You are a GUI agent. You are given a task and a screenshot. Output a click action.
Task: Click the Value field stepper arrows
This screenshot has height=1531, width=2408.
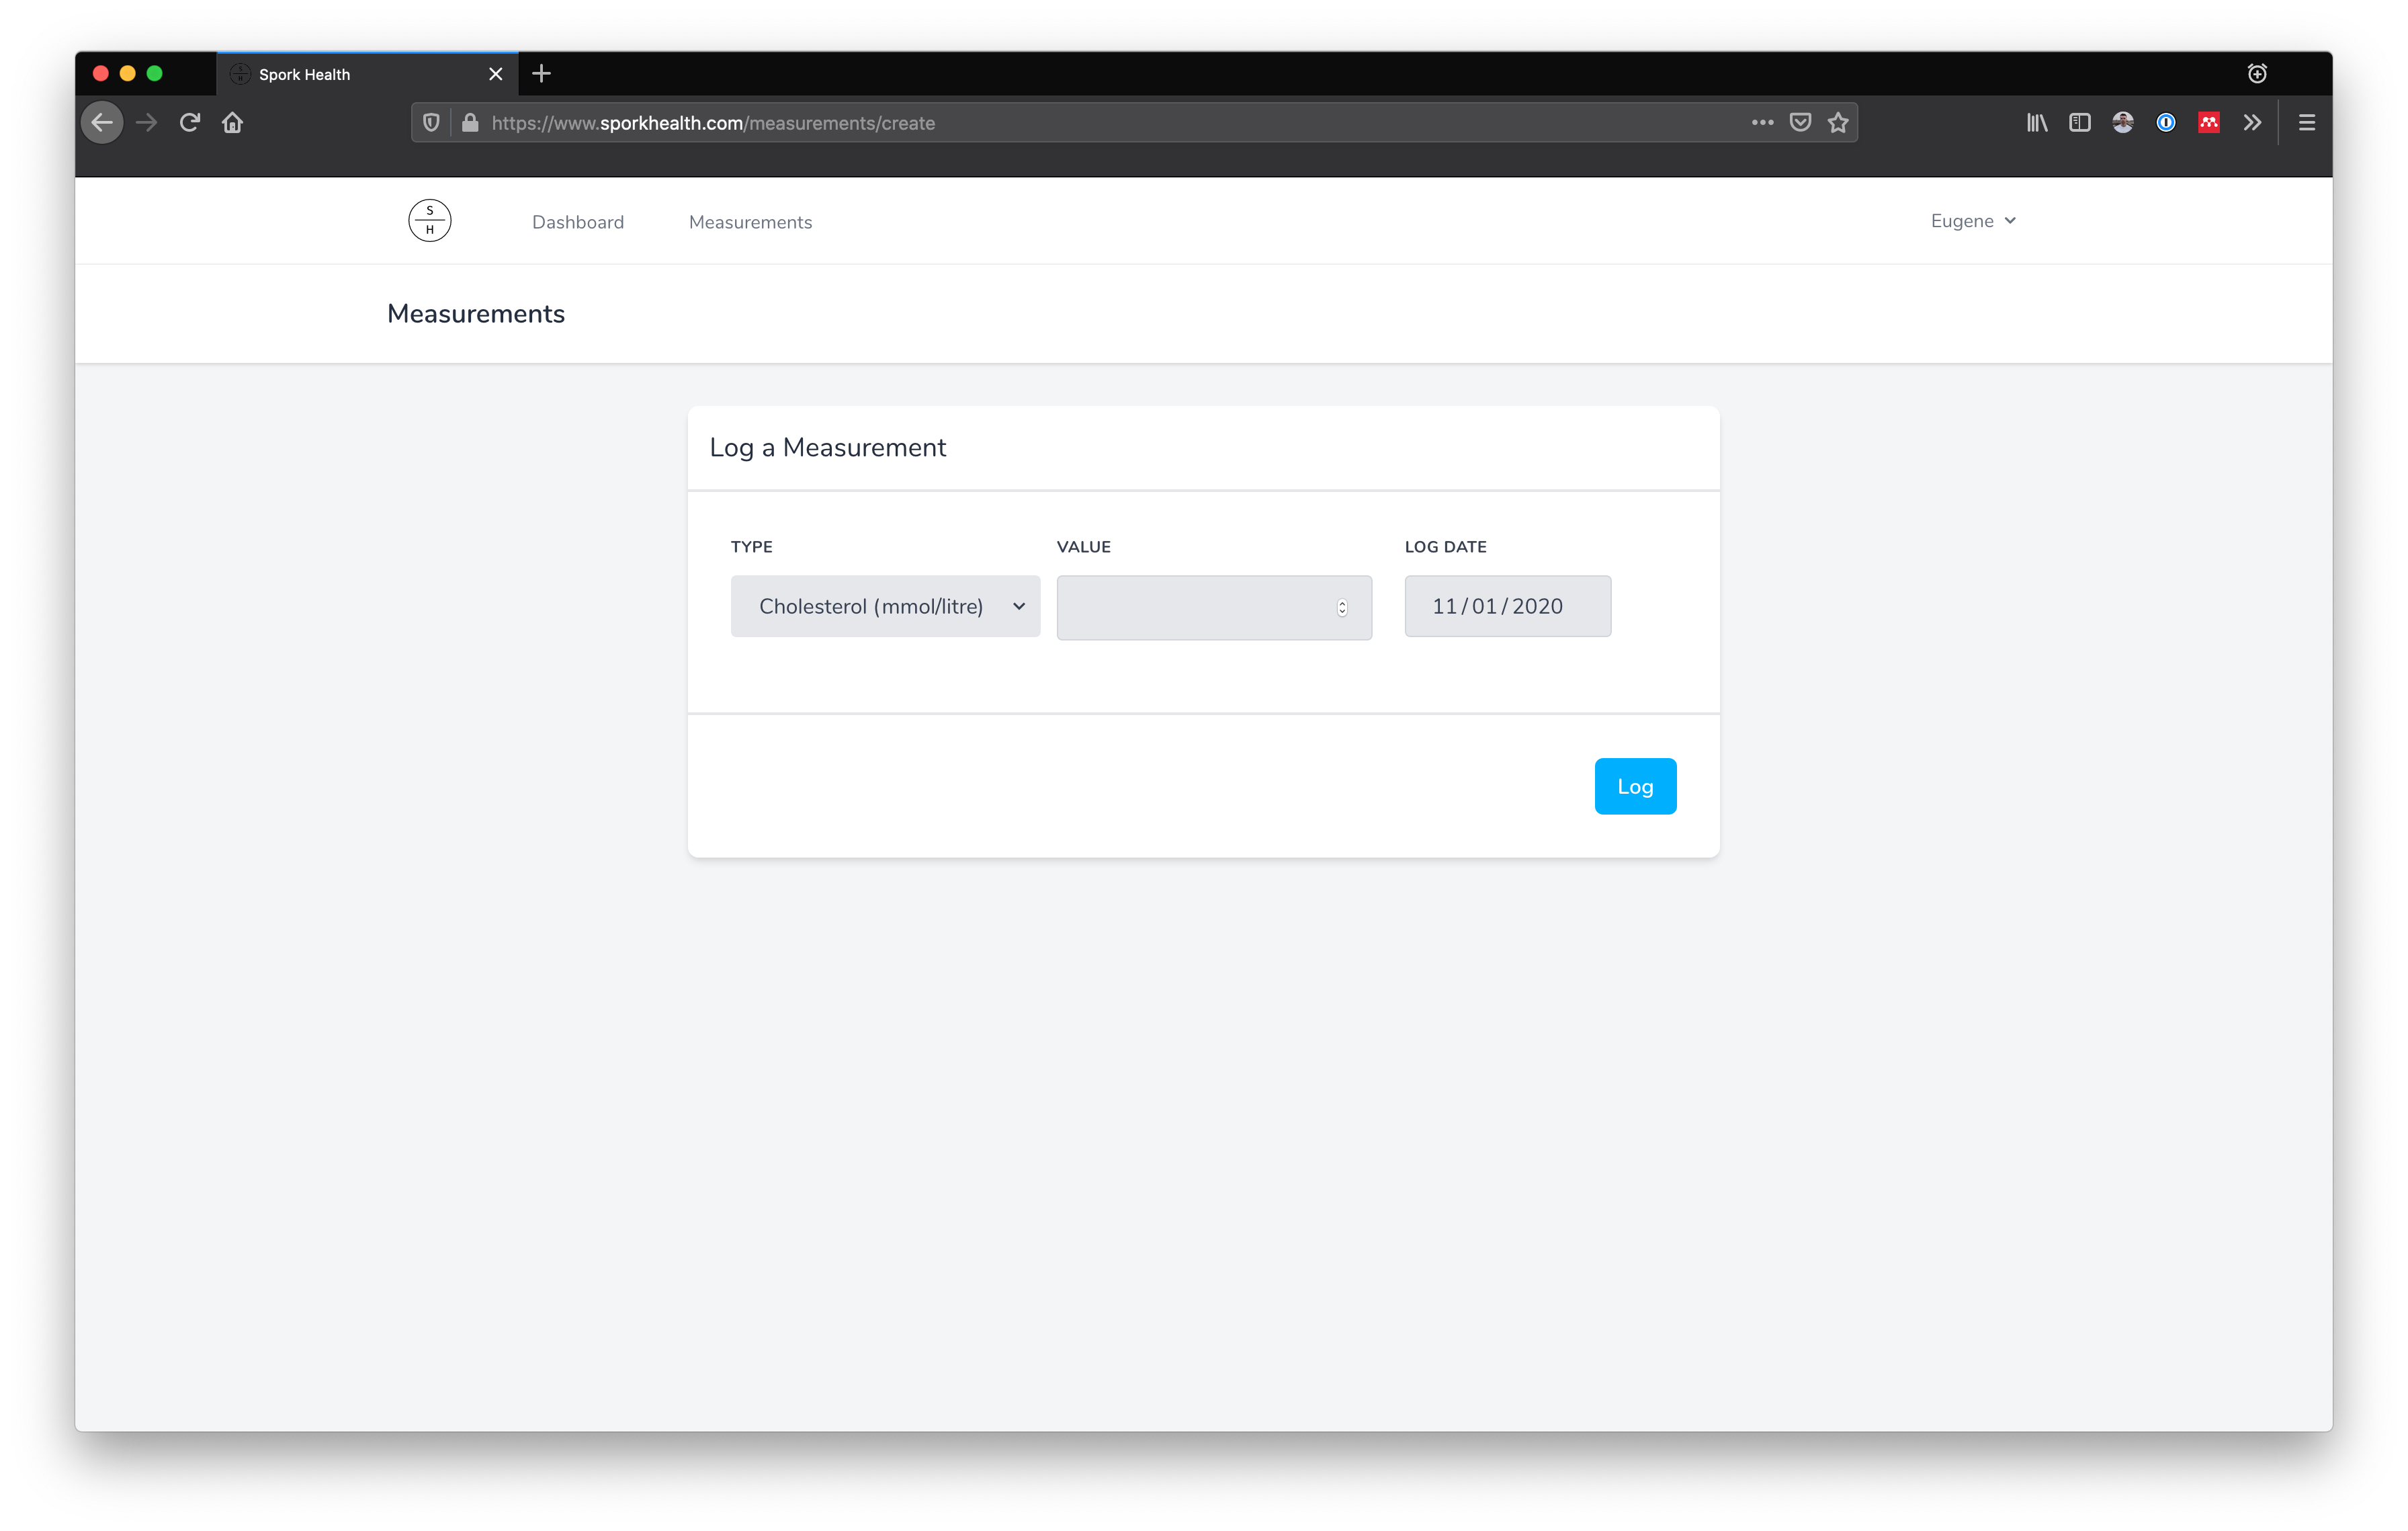[1342, 607]
